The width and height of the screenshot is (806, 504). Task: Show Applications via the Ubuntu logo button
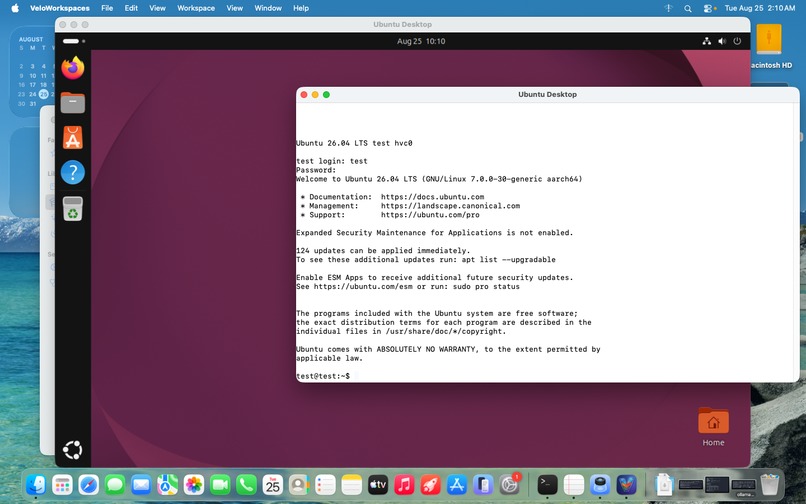[x=72, y=449]
